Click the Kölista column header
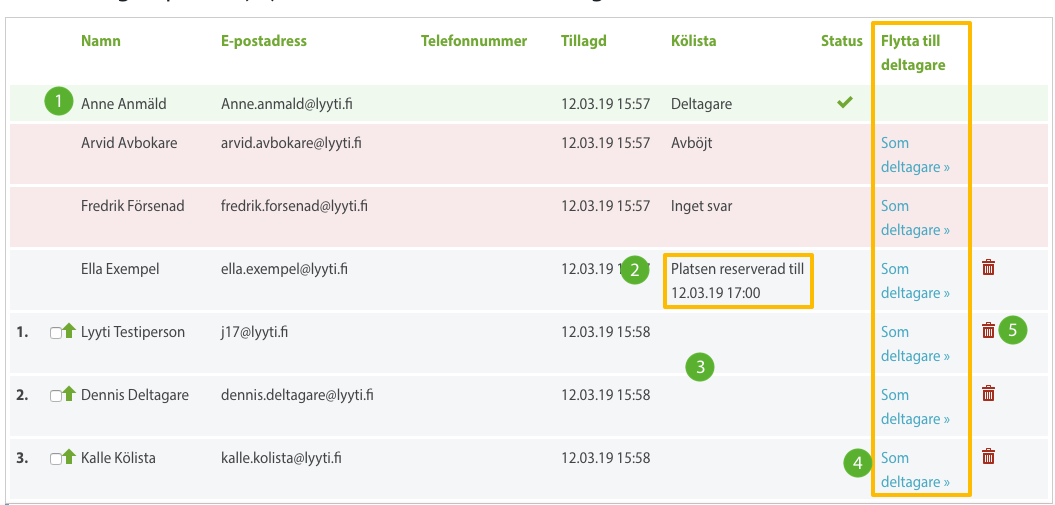 point(693,41)
